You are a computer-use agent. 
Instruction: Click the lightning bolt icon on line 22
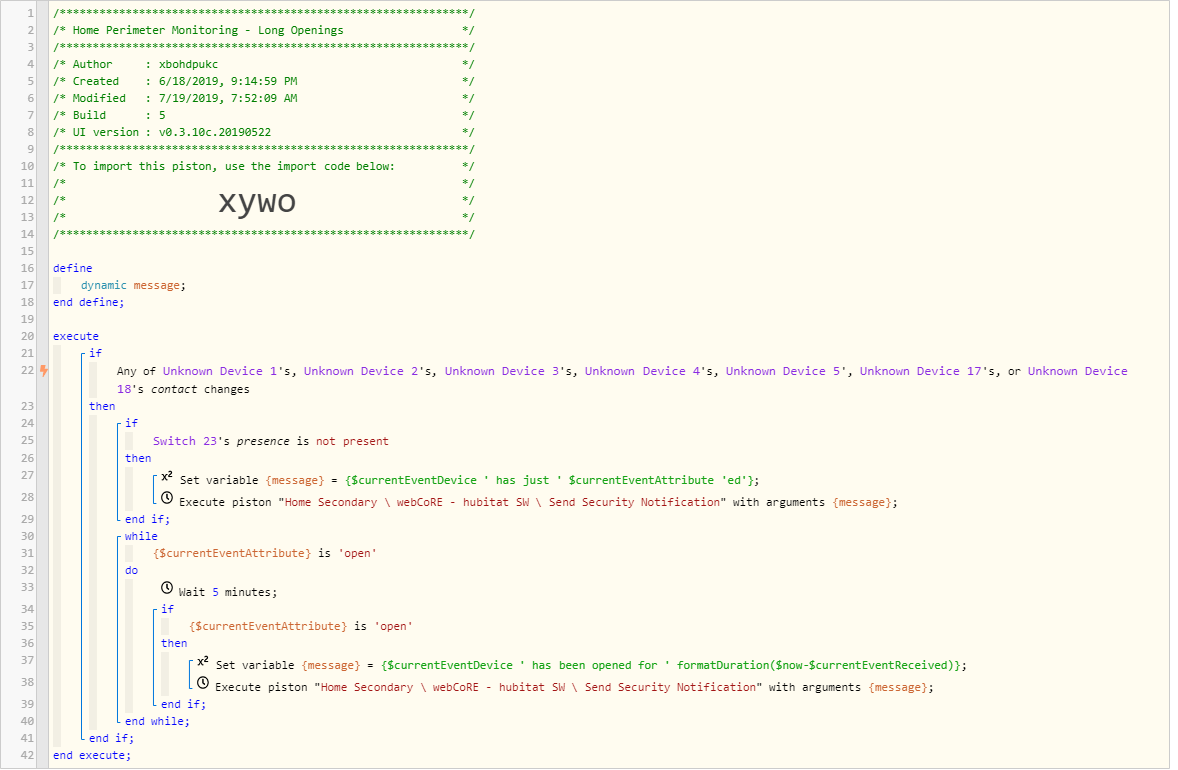(44, 370)
